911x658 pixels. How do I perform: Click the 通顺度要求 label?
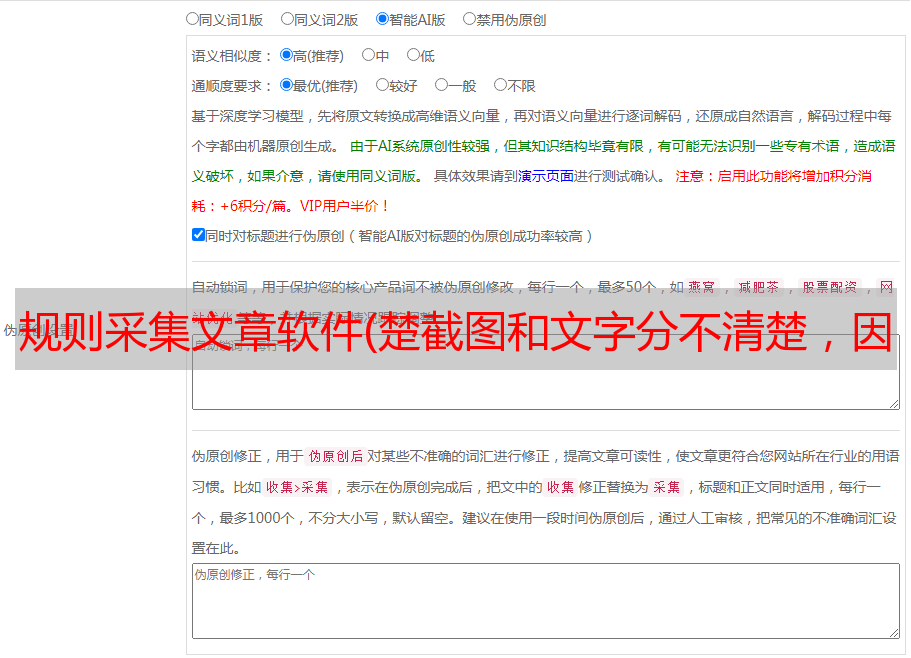(x=232, y=87)
